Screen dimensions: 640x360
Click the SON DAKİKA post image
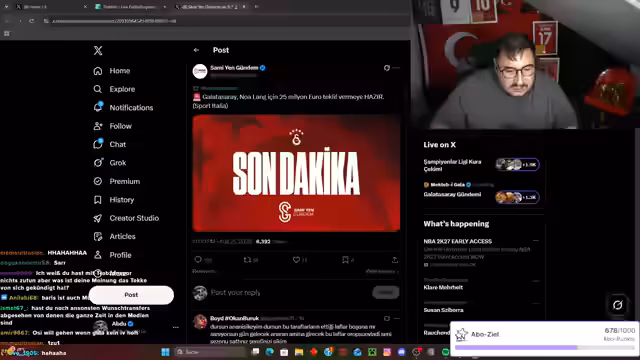[x=296, y=173]
